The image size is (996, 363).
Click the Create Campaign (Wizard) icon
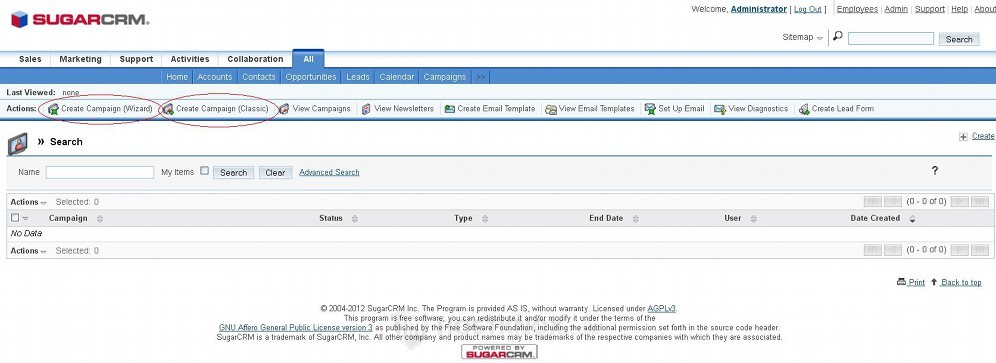(x=53, y=109)
